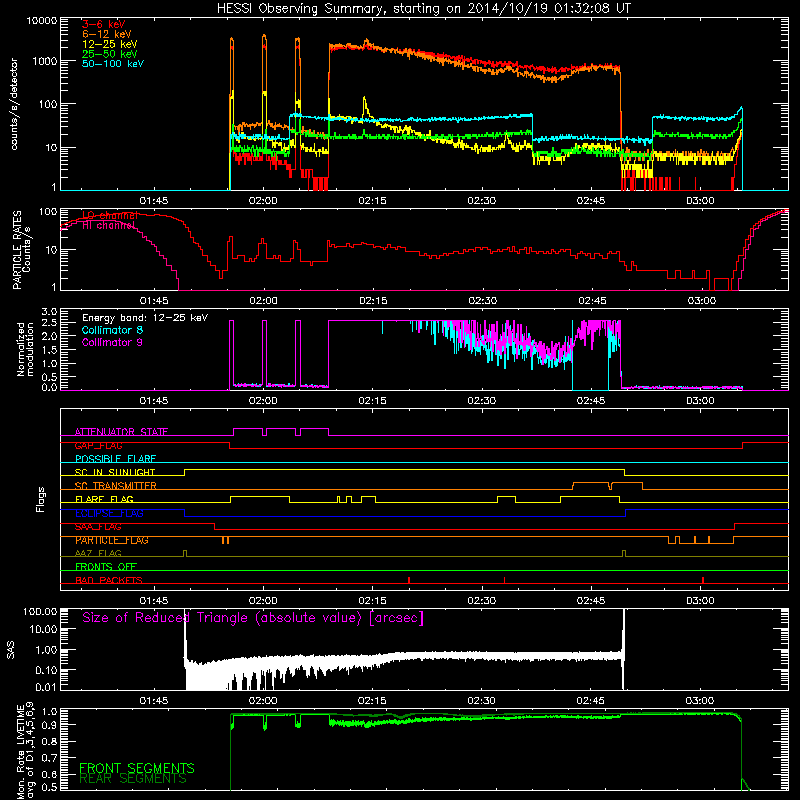Select the HI channel legend label
This screenshot has width=800, height=800.
point(109,226)
